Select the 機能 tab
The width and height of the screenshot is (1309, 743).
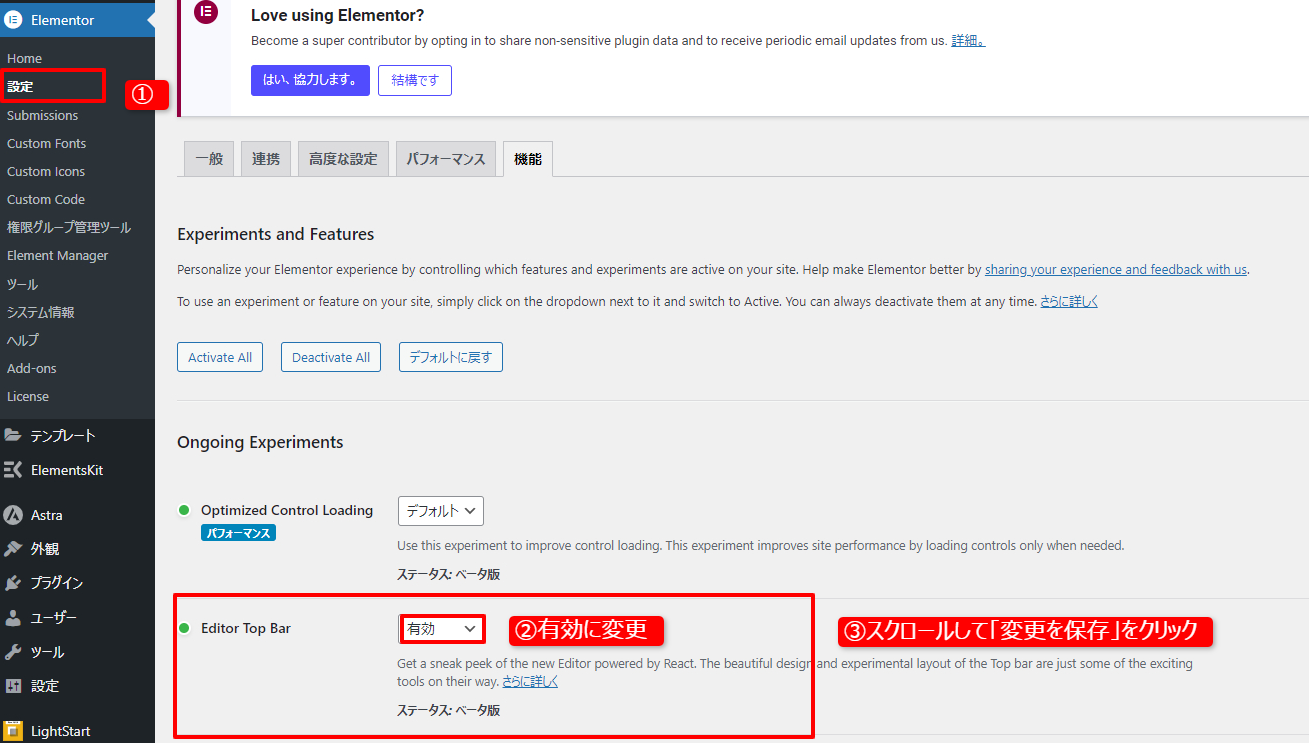(528, 159)
